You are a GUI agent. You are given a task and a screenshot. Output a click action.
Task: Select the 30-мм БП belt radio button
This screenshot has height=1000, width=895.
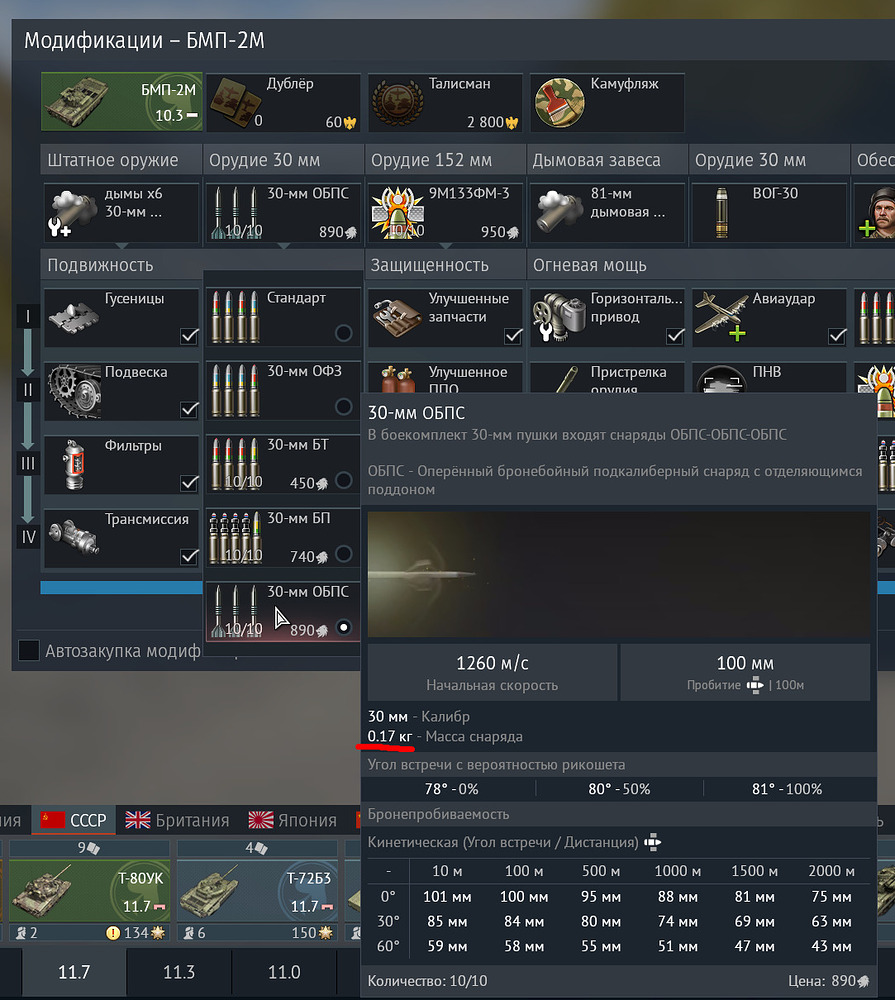[343, 554]
